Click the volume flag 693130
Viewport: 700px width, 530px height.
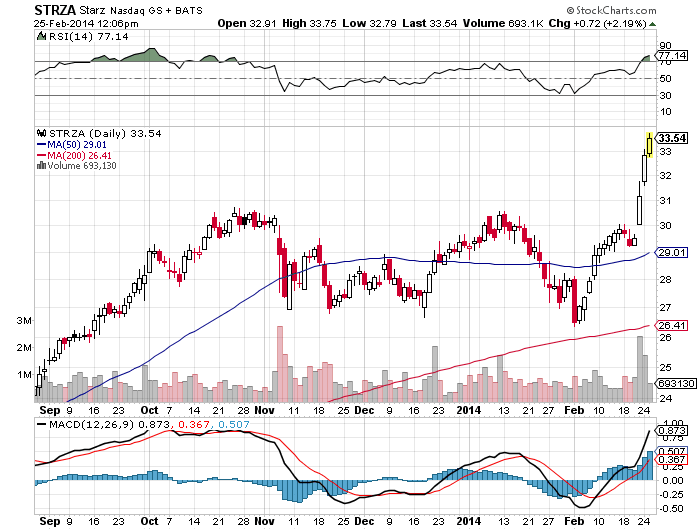click(x=675, y=384)
